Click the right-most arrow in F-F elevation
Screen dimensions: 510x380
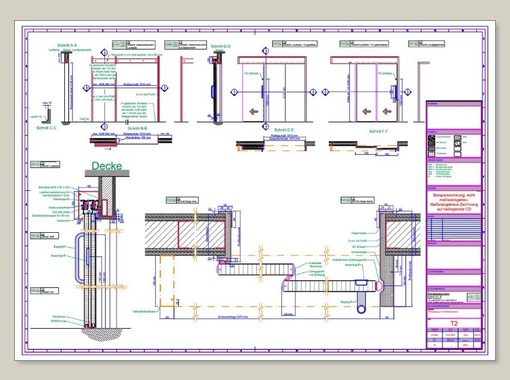(387, 111)
